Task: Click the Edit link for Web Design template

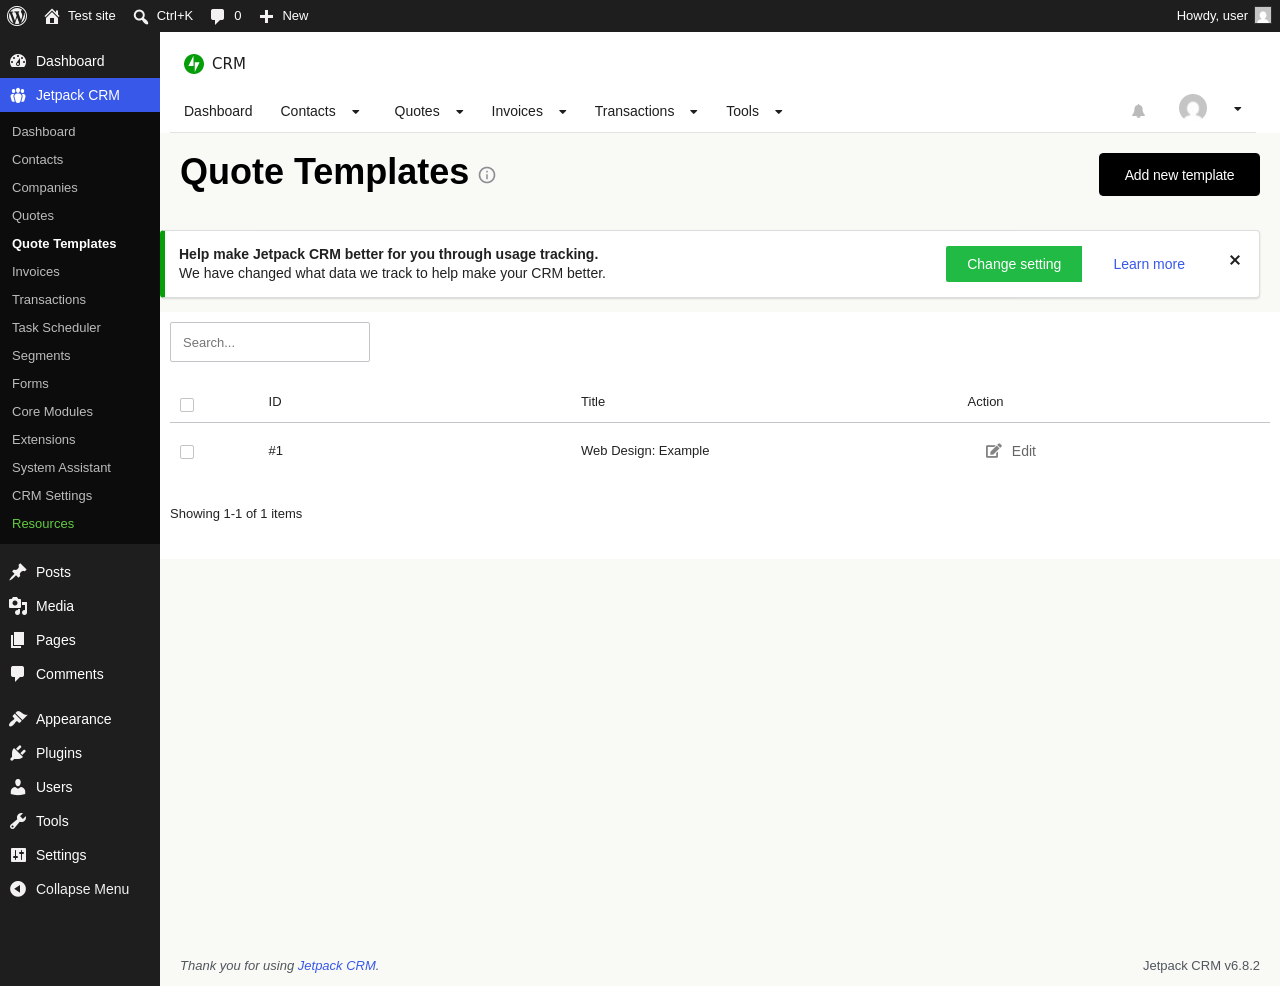Action: [1024, 451]
